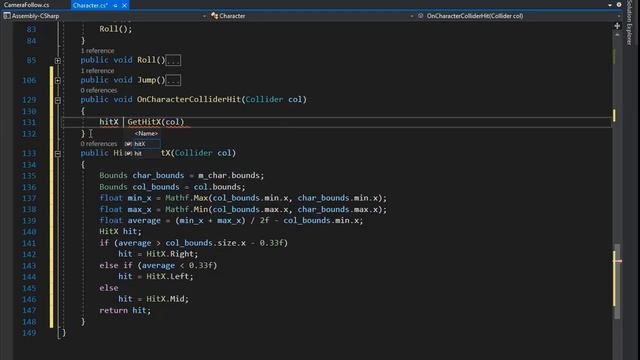Click line number 131 in the gutter
The width and height of the screenshot is (640, 360).
[29, 122]
